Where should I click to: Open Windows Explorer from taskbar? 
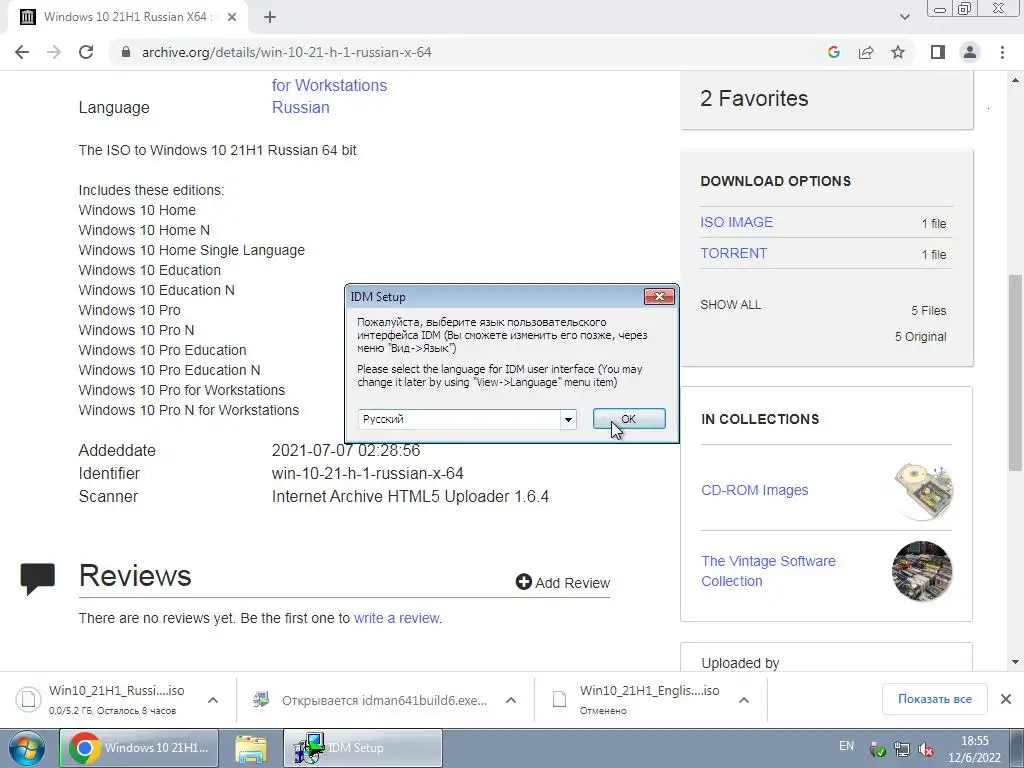coord(251,748)
